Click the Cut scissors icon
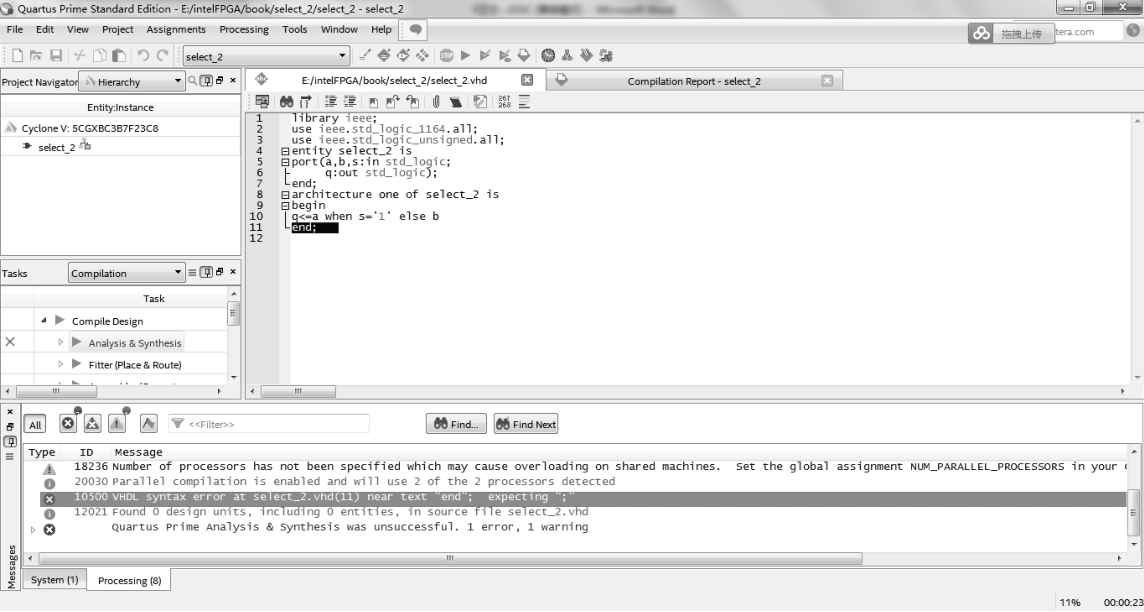The image size is (1144, 612). tap(80, 55)
